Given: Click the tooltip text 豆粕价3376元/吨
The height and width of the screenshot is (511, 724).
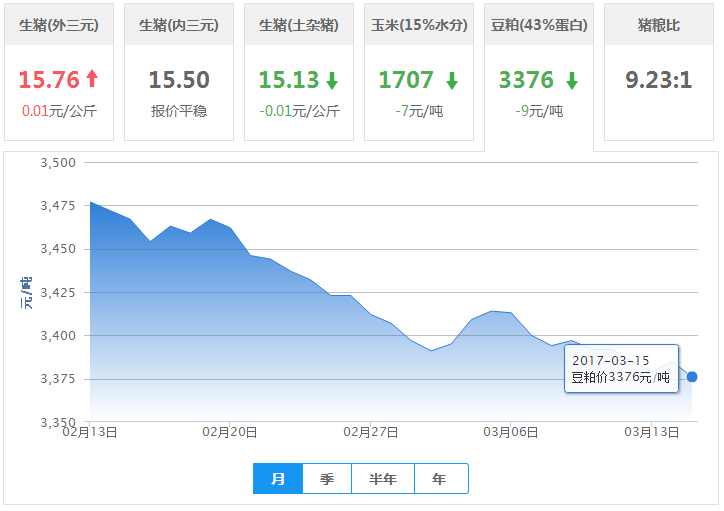Looking at the screenshot, I should click(x=621, y=377).
